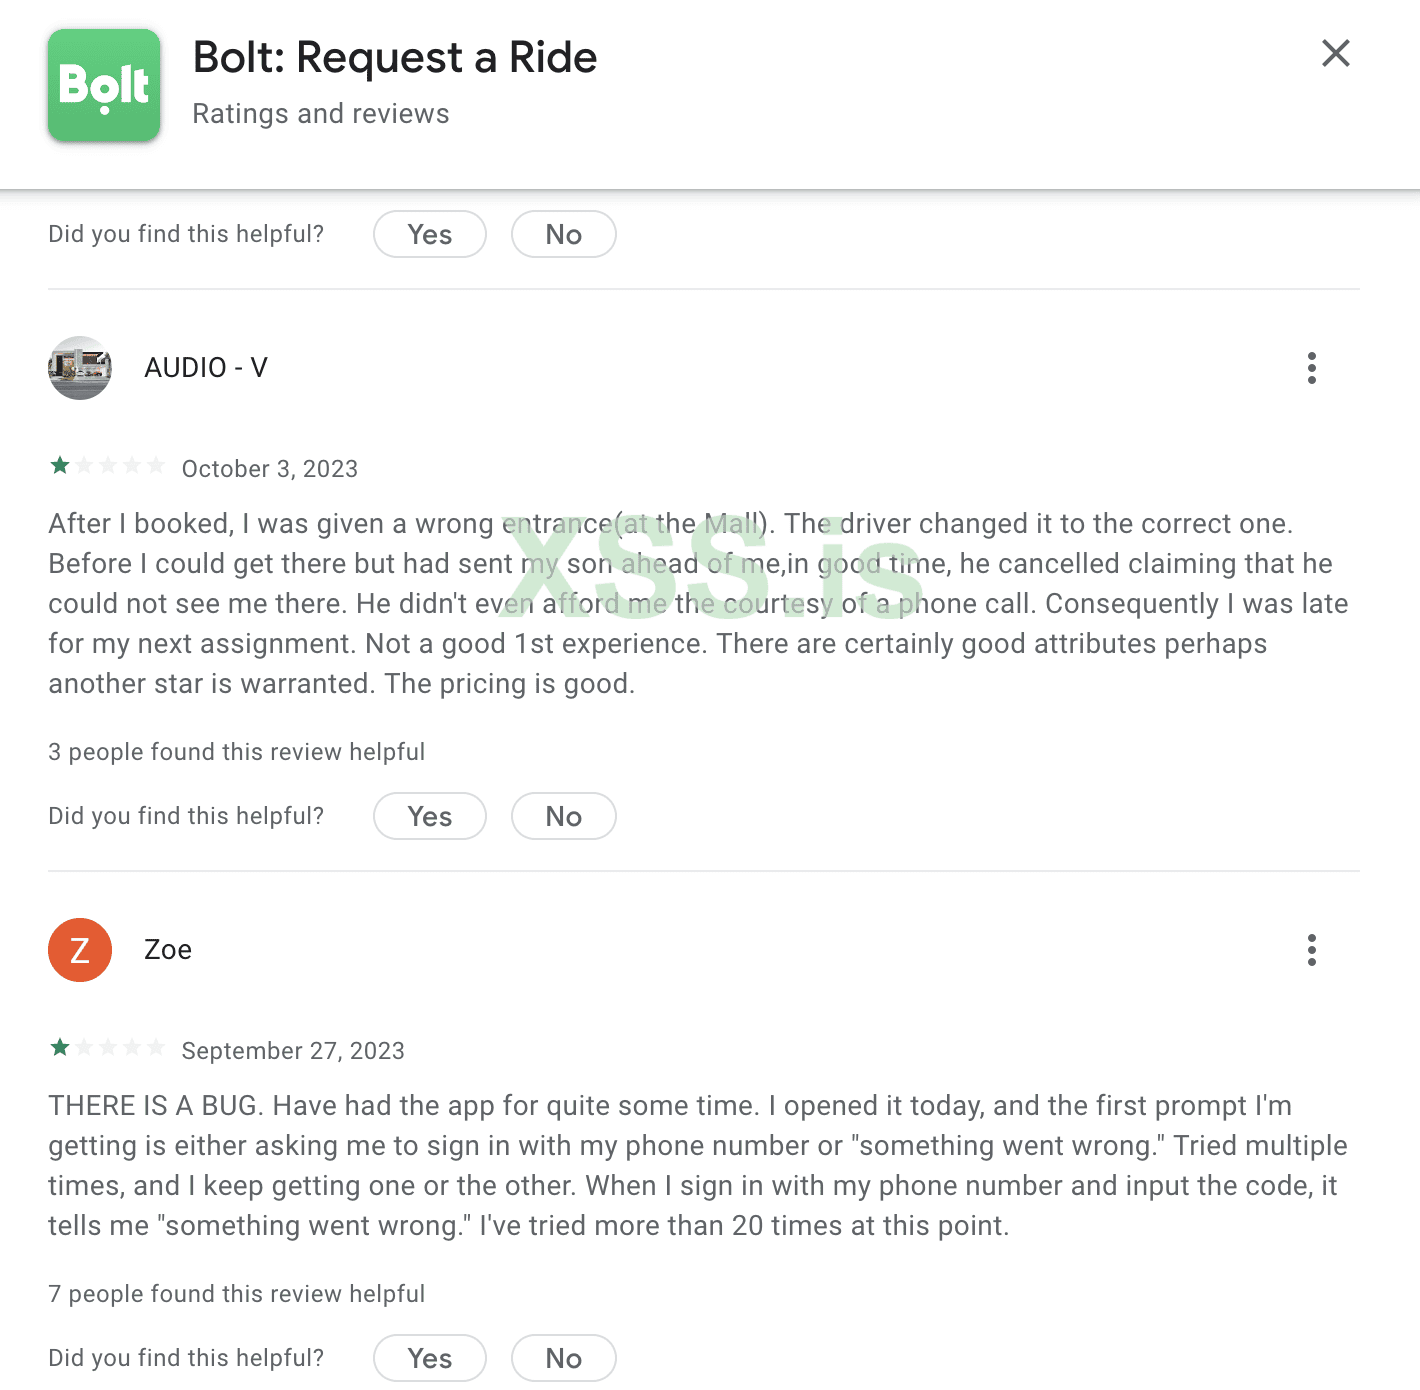This screenshot has height=1390, width=1420.
Task: Click the Bolt: Request a Ride title
Action: click(395, 57)
